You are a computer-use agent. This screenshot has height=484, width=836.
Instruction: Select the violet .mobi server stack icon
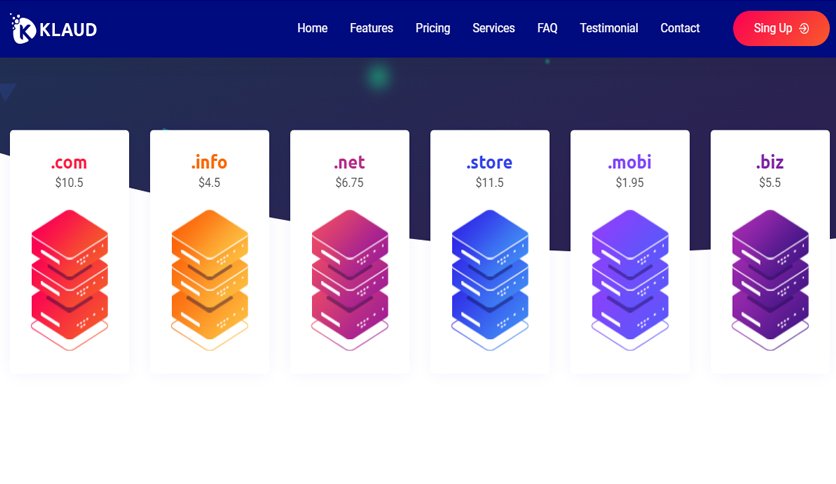(630, 280)
